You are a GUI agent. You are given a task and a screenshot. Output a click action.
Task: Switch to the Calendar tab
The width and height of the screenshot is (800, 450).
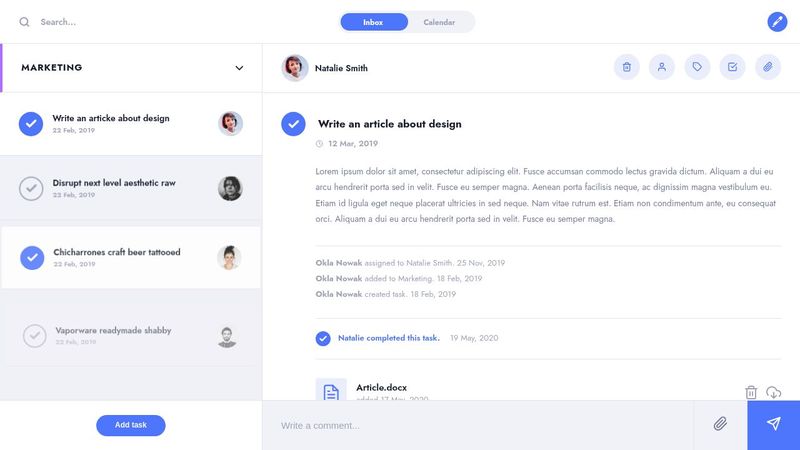coord(439,22)
